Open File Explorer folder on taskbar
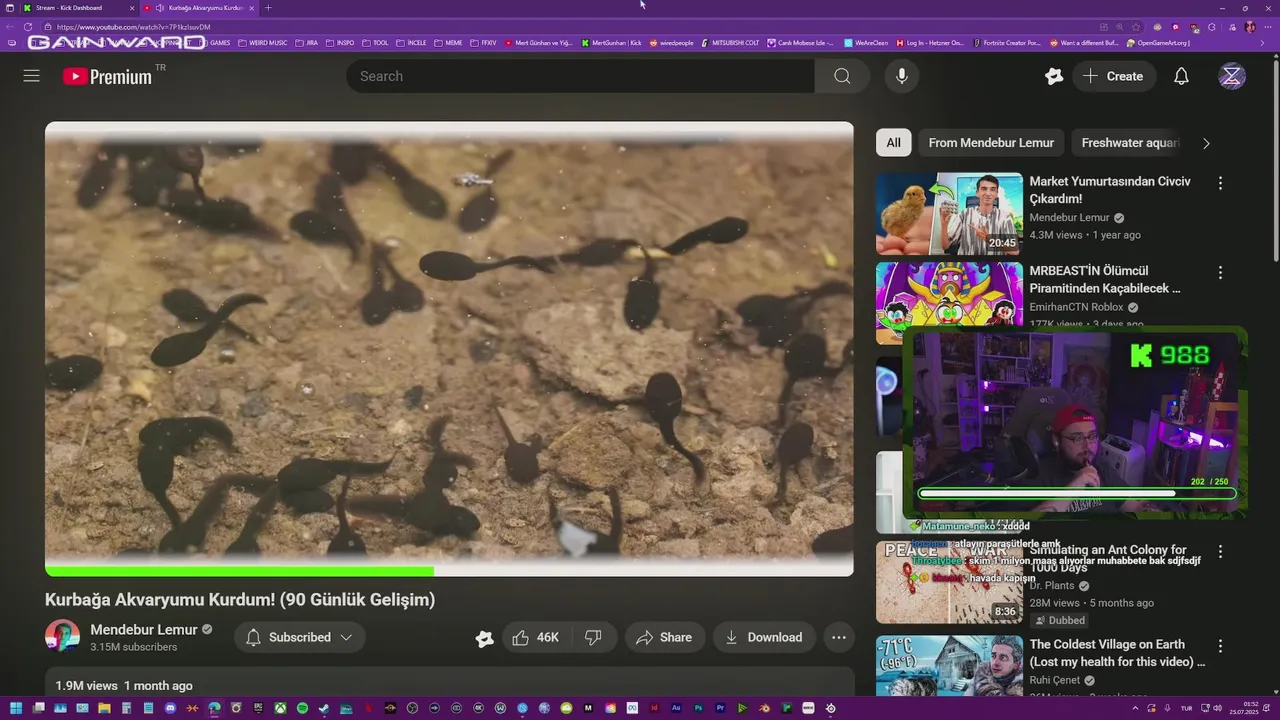Screen dimensions: 1280x720 (104, 708)
